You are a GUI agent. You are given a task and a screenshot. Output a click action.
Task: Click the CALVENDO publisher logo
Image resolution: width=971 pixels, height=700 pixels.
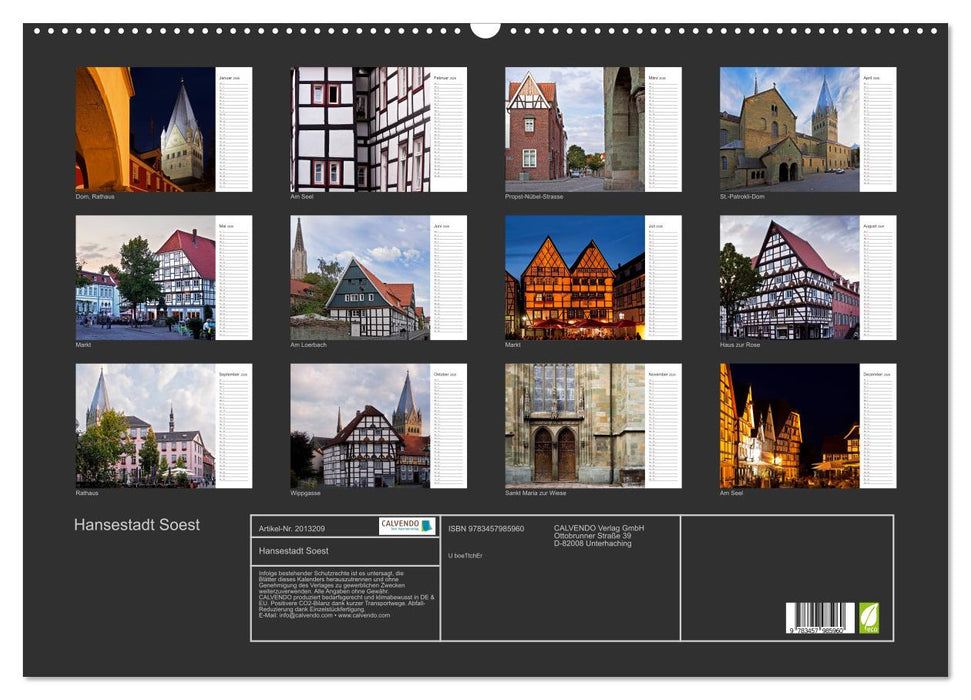408,527
